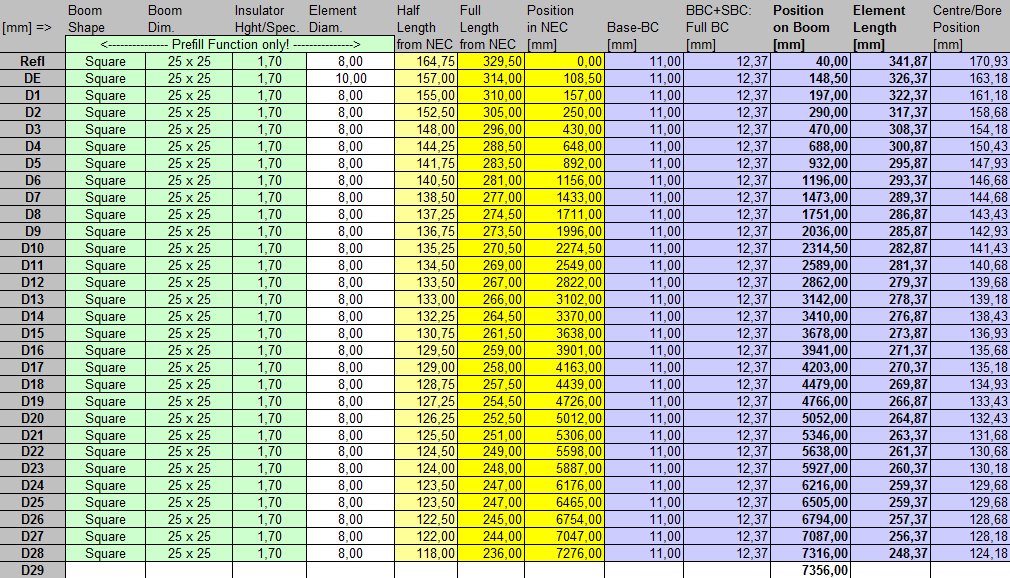The image size is (1010, 578).
Task: Click the D10 half length cell 135,25
Action: point(426,248)
